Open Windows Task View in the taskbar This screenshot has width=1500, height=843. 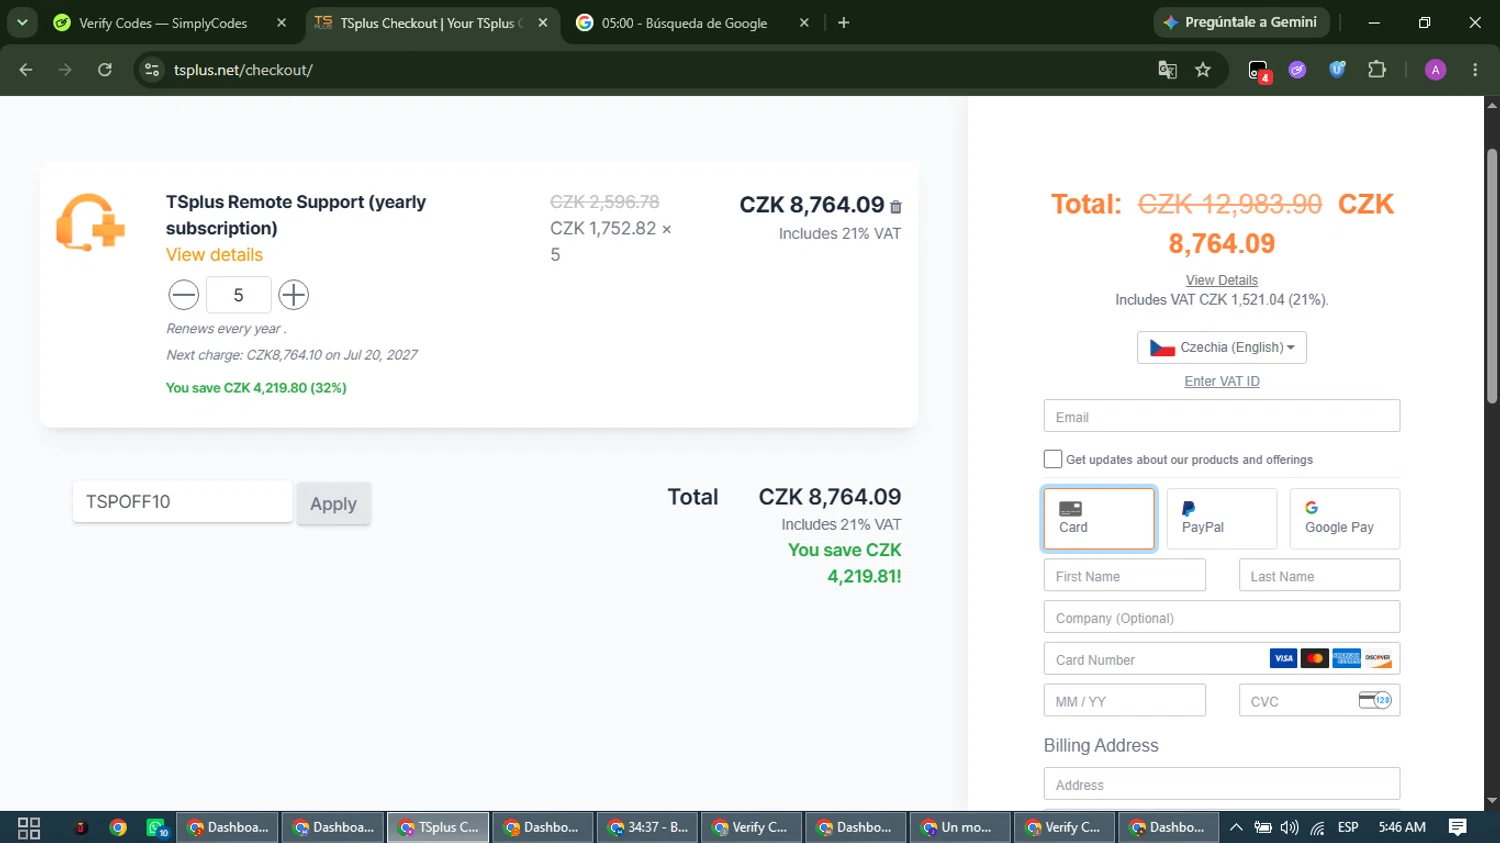tap(29, 827)
